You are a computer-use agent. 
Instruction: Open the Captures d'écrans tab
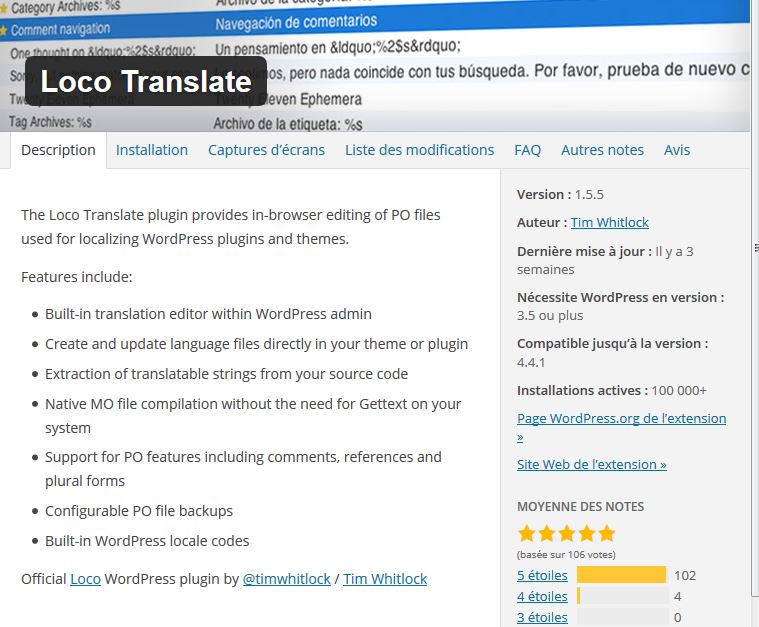(x=266, y=150)
